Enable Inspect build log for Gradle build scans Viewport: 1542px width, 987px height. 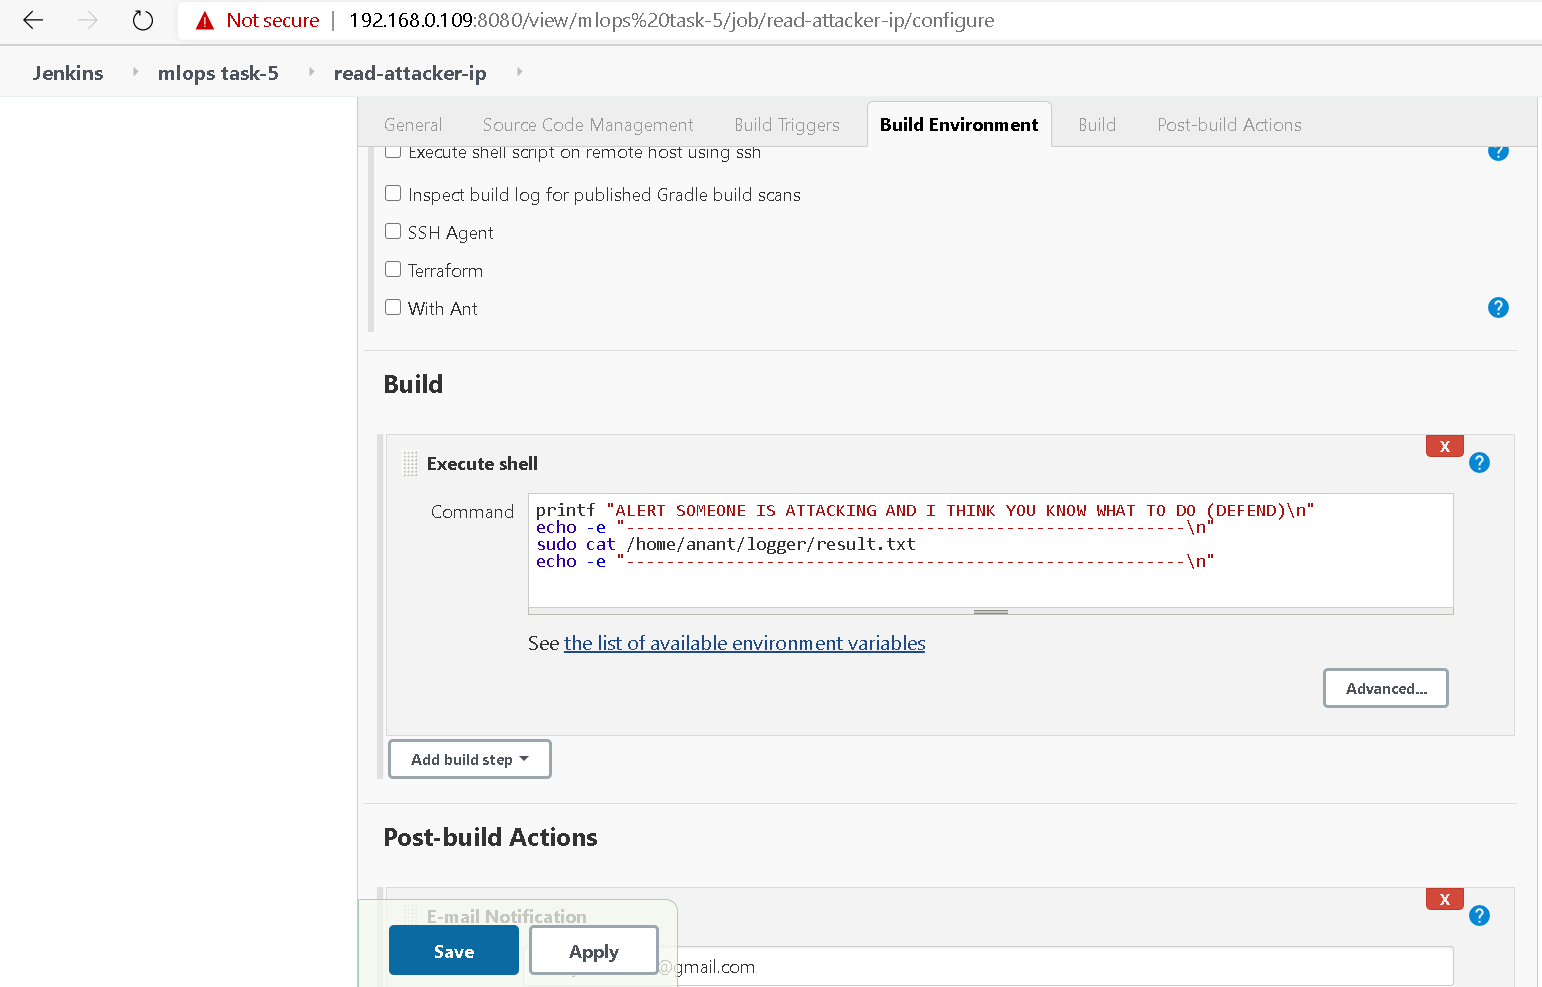coord(393,193)
